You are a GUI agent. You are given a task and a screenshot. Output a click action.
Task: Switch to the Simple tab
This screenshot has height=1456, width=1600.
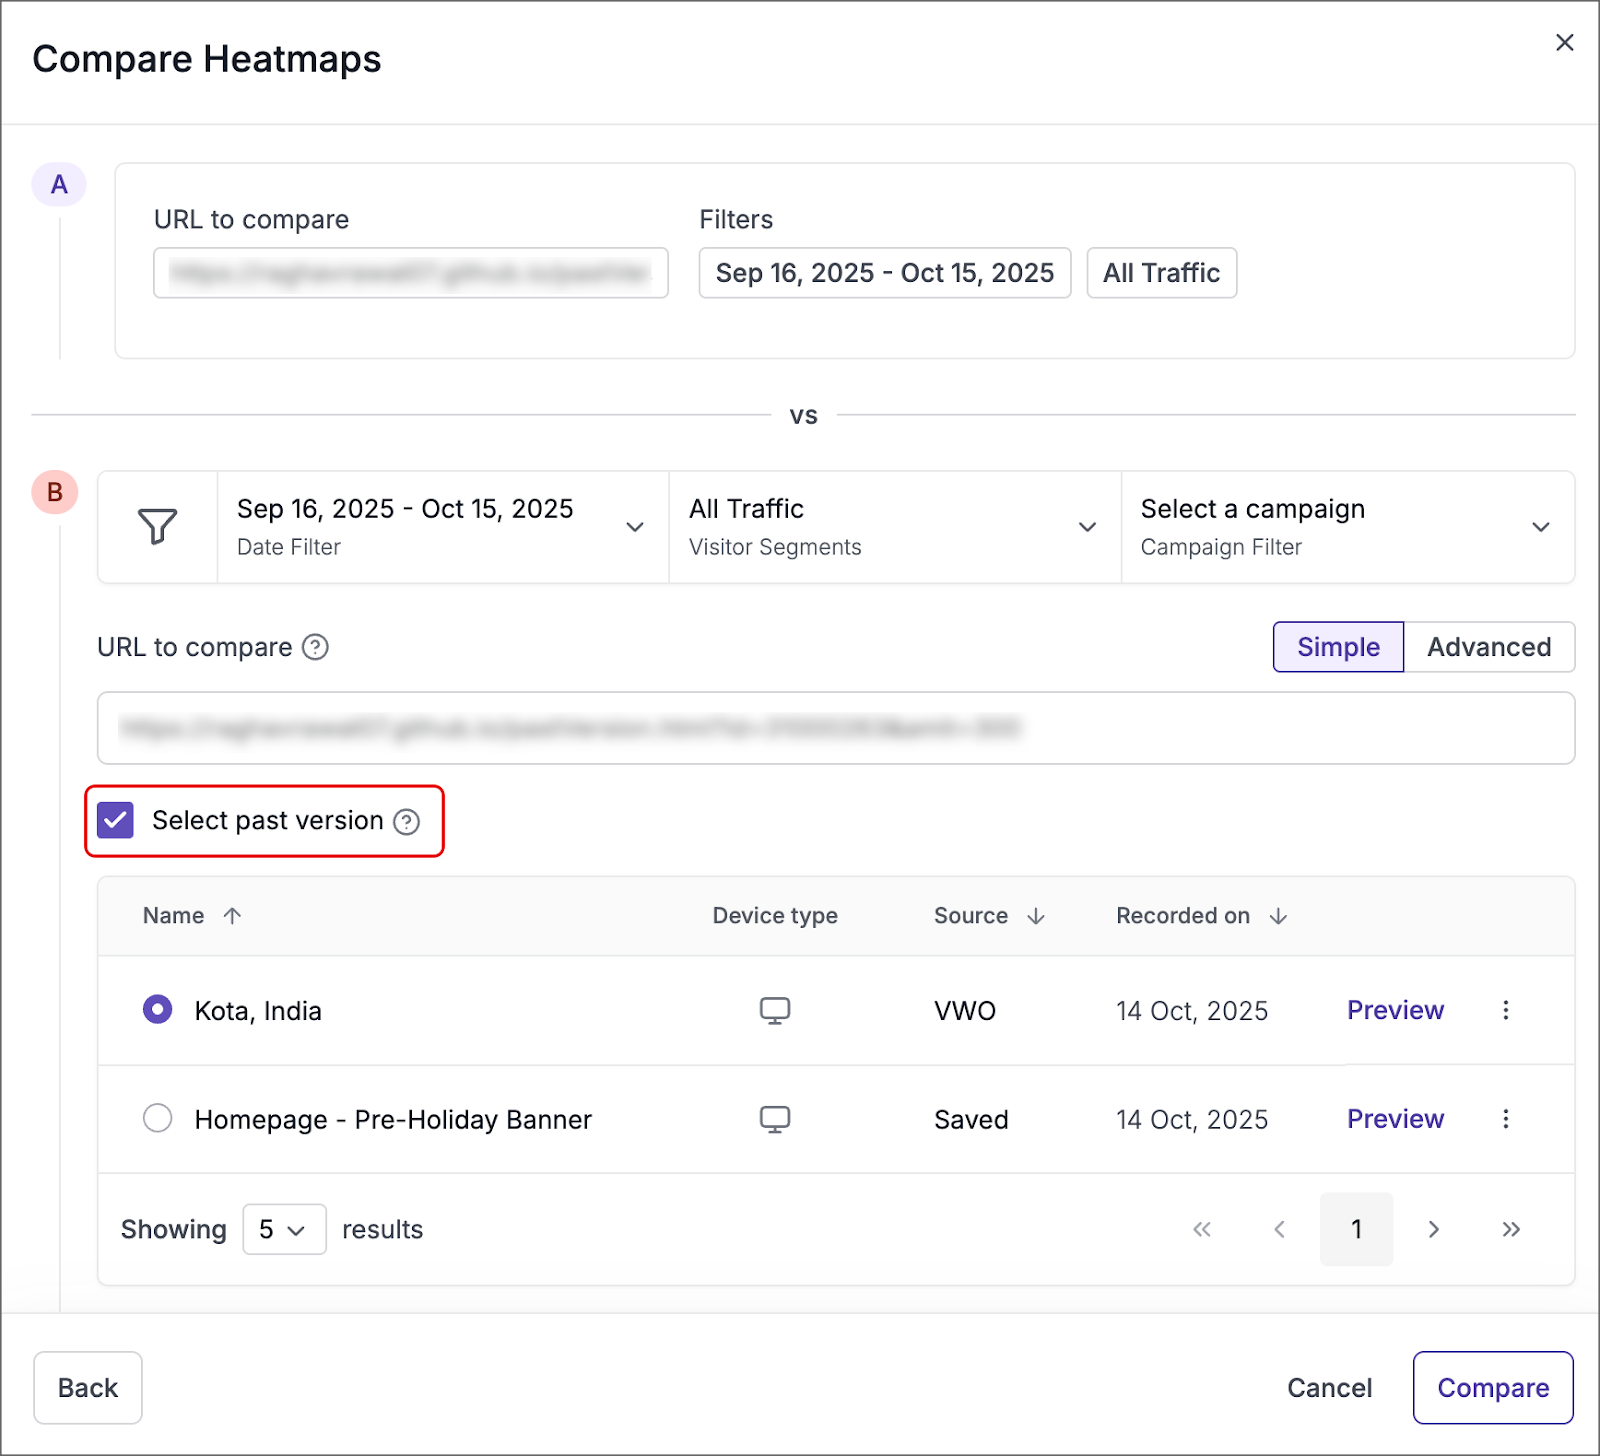(1338, 647)
